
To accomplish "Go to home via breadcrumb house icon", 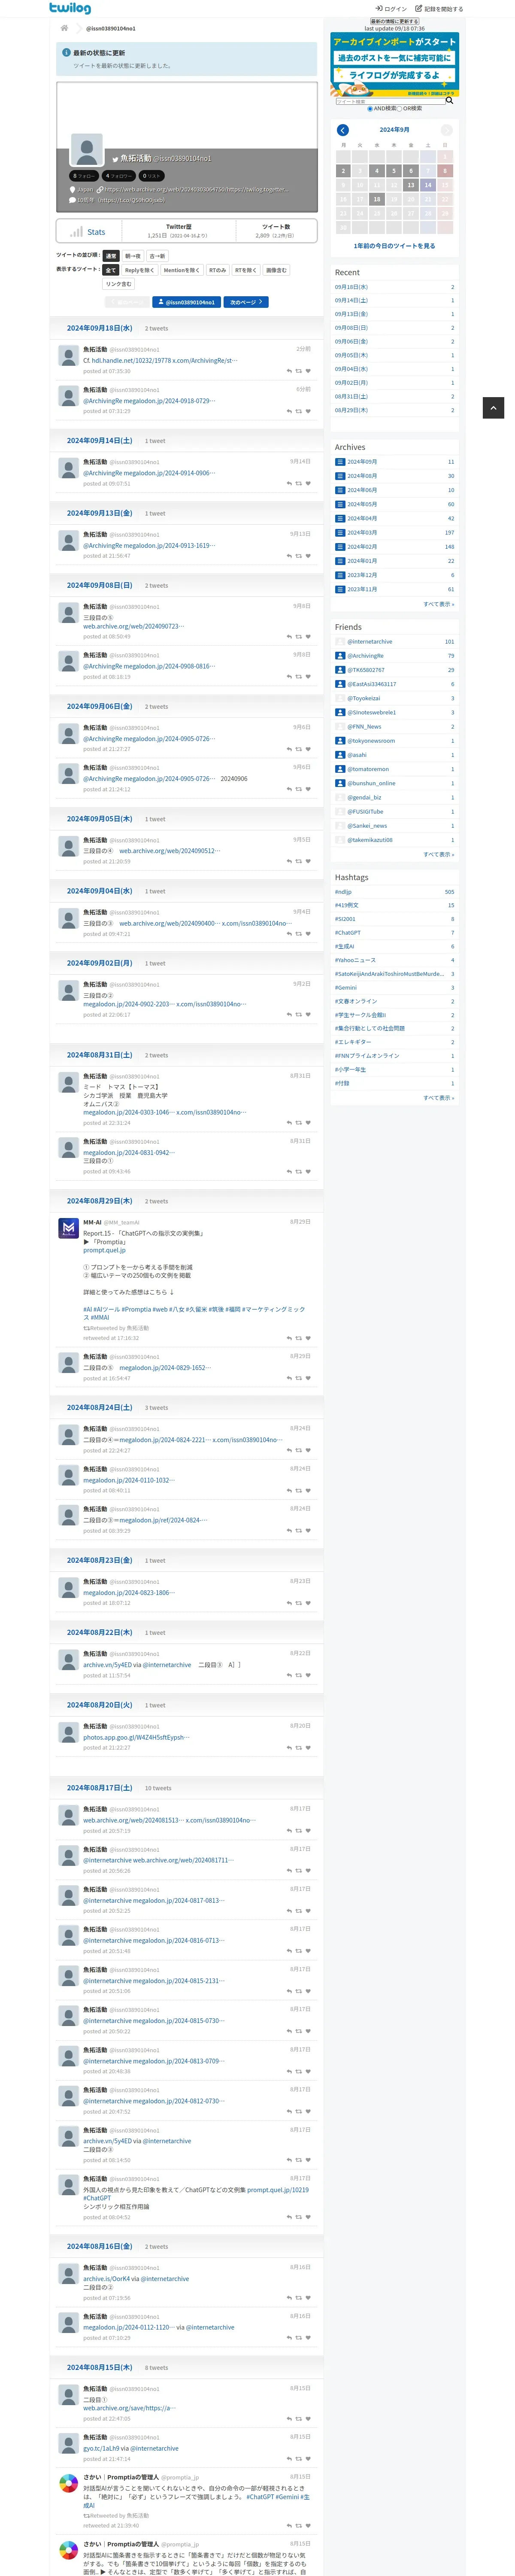I will coord(65,28).
